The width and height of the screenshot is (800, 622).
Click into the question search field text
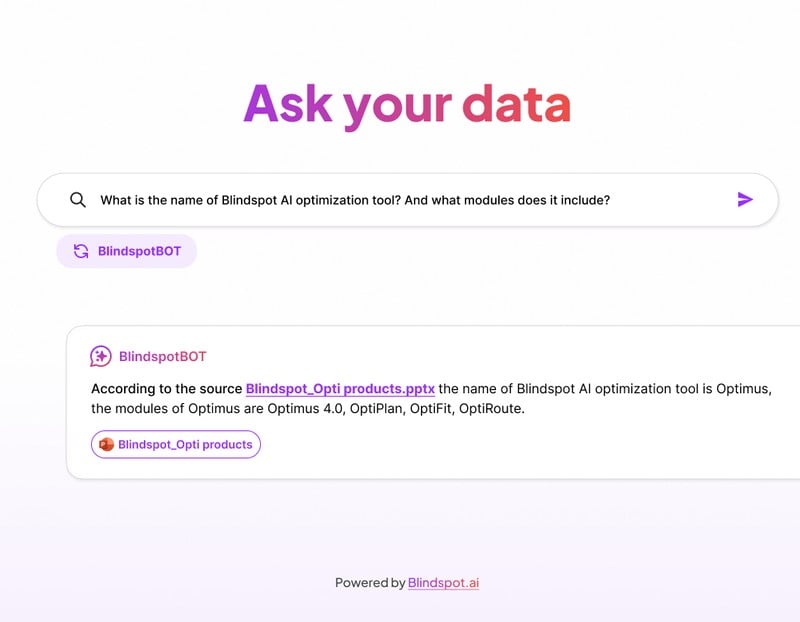(x=355, y=200)
